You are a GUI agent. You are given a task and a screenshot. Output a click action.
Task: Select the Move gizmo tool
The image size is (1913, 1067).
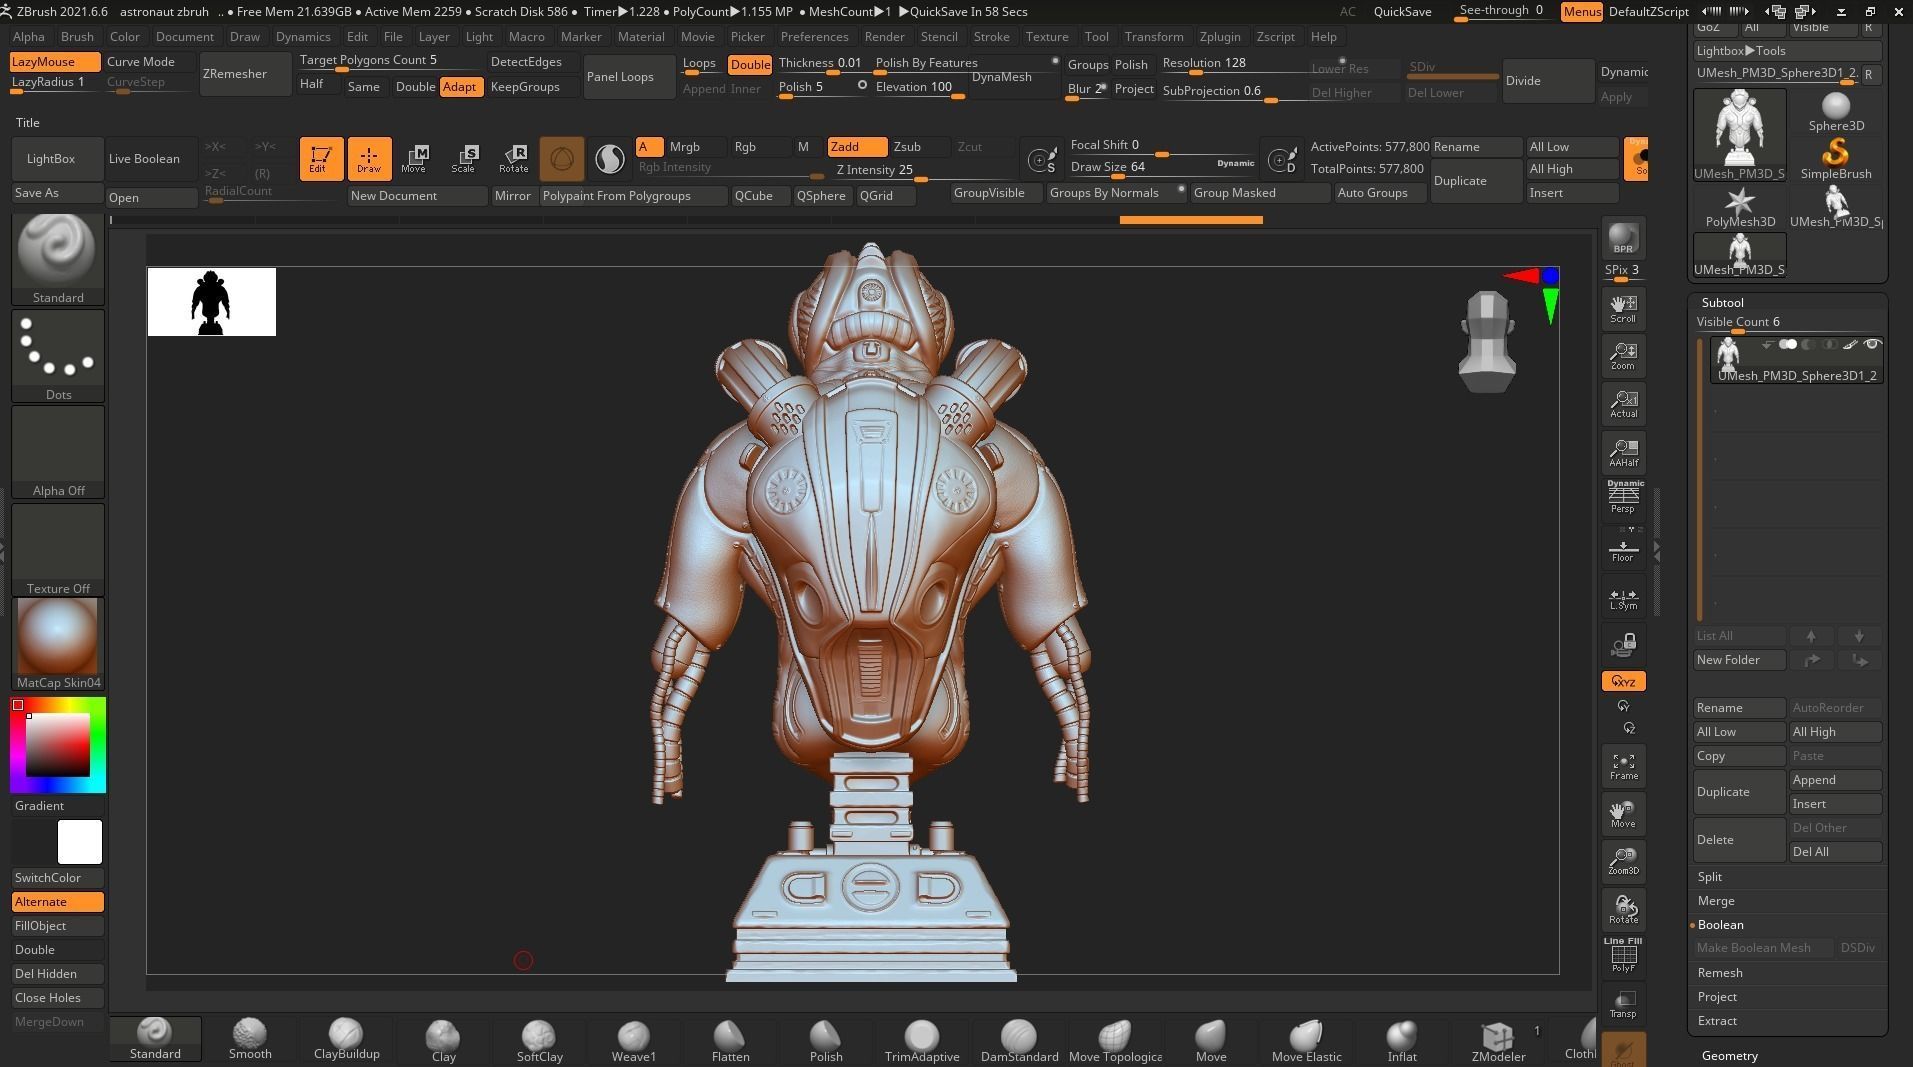(x=415, y=158)
